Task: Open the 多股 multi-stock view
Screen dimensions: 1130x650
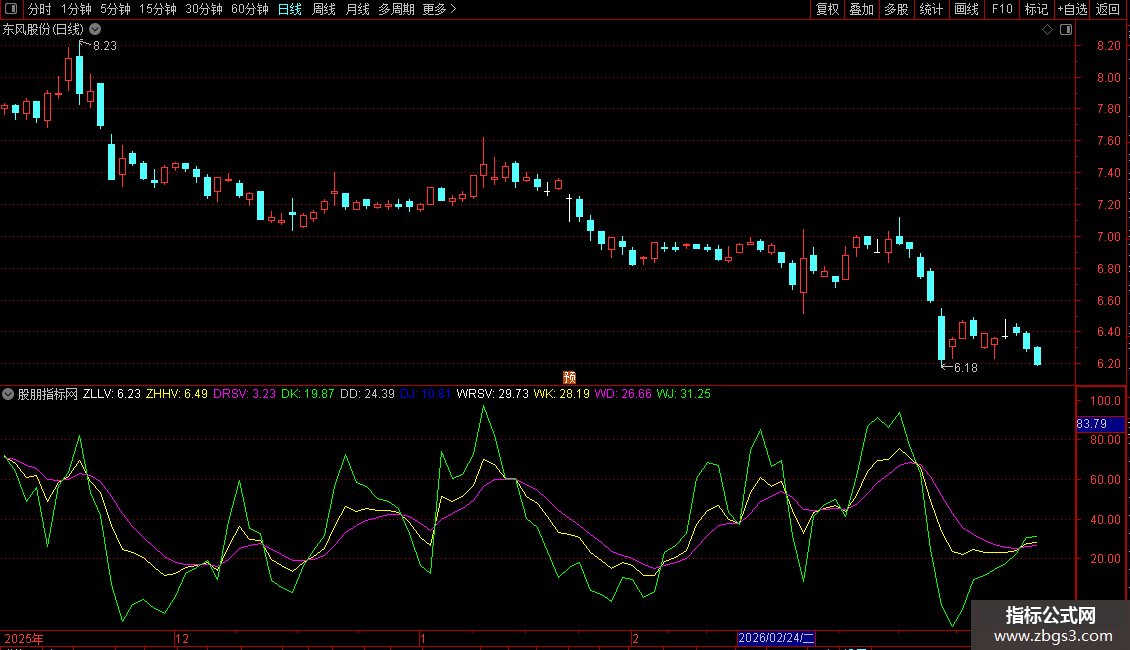Action: point(896,9)
